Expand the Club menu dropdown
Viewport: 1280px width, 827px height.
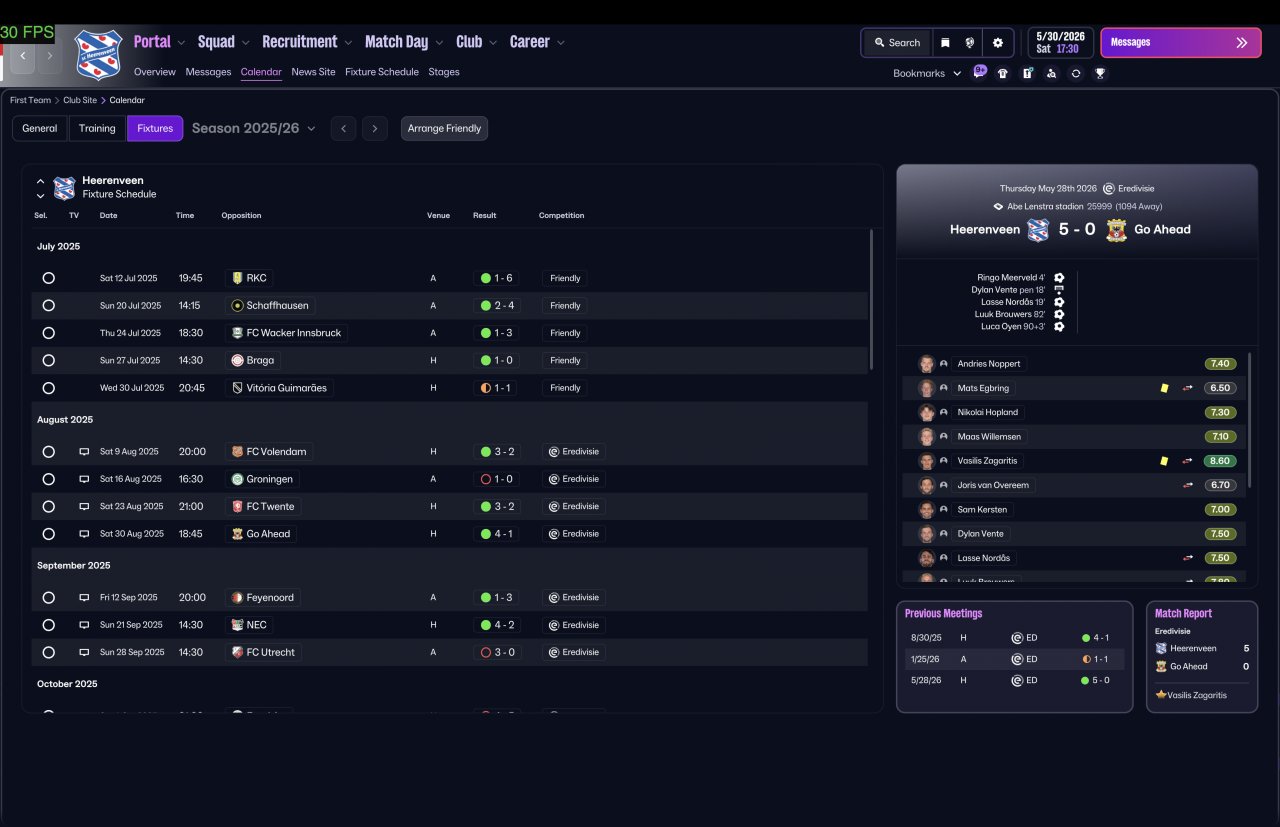[493, 43]
